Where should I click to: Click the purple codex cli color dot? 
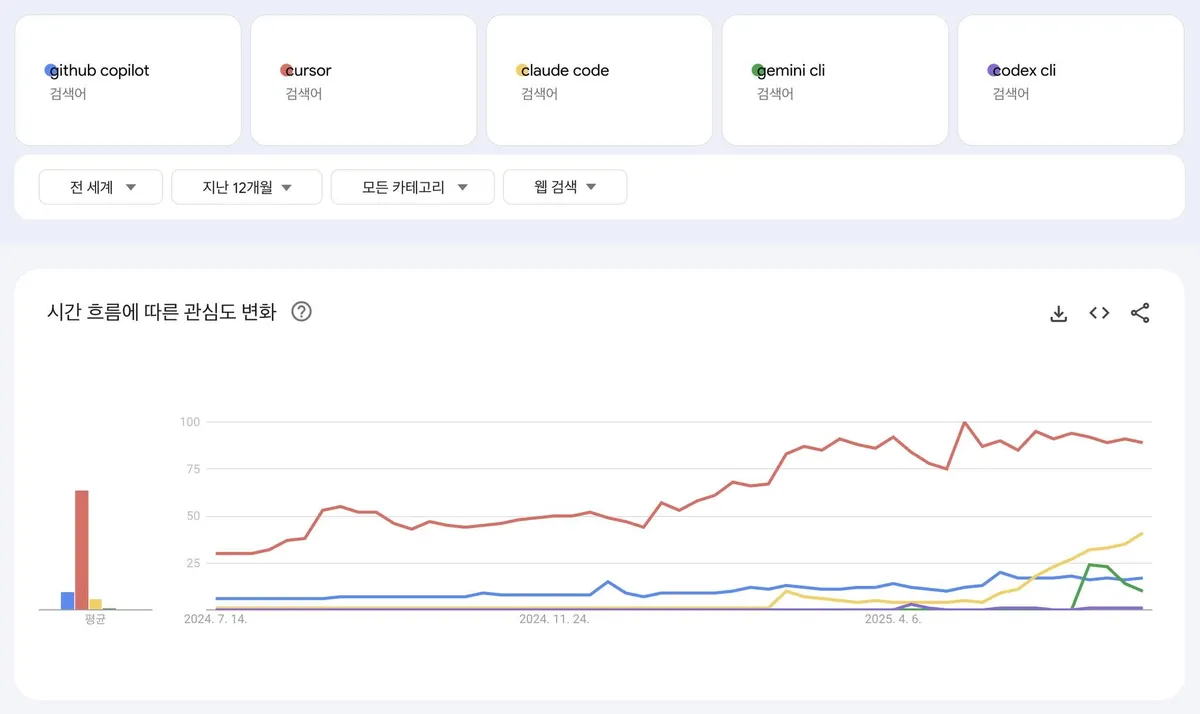(x=994, y=70)
